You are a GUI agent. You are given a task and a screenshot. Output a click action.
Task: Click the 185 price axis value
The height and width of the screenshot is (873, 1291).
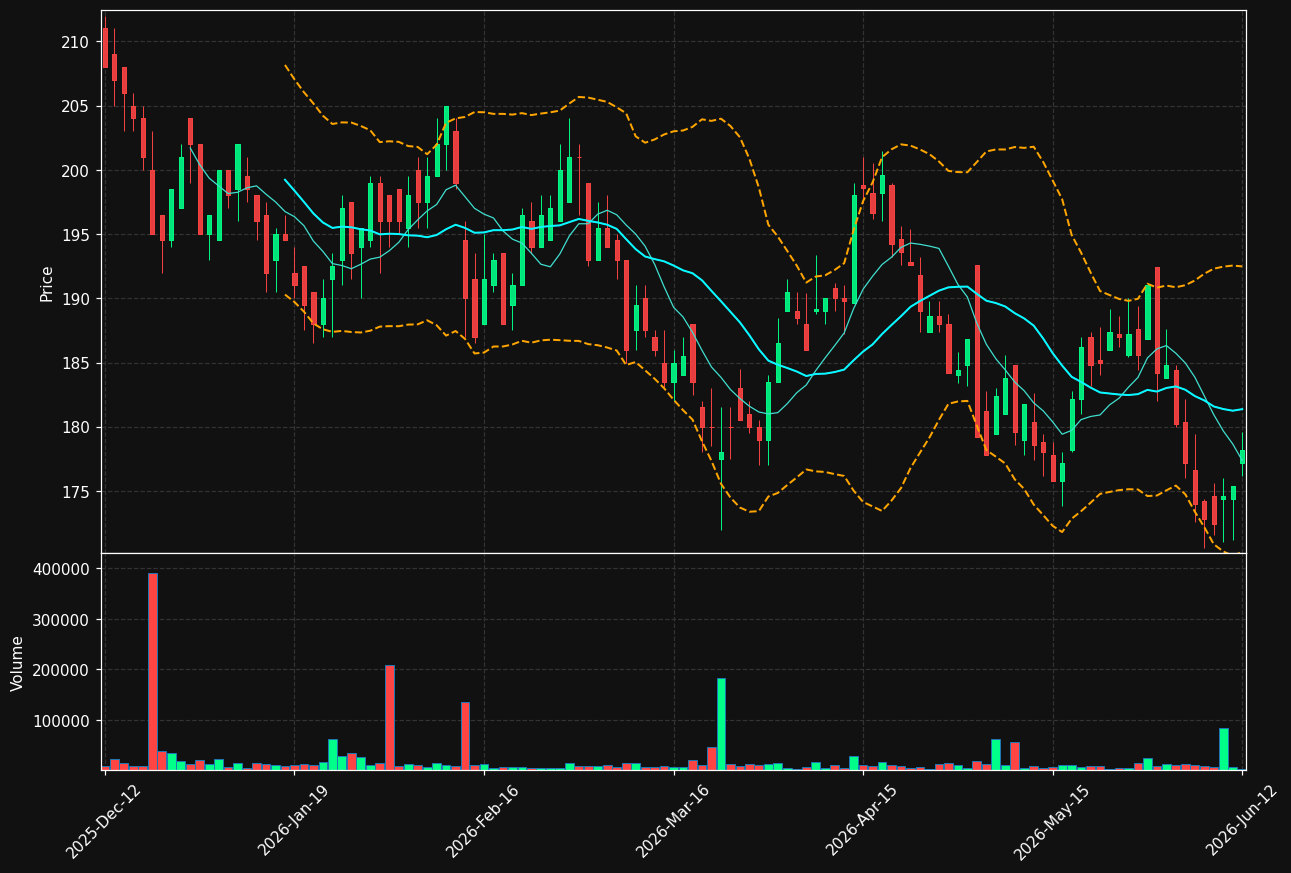click(x=75, y=364)
